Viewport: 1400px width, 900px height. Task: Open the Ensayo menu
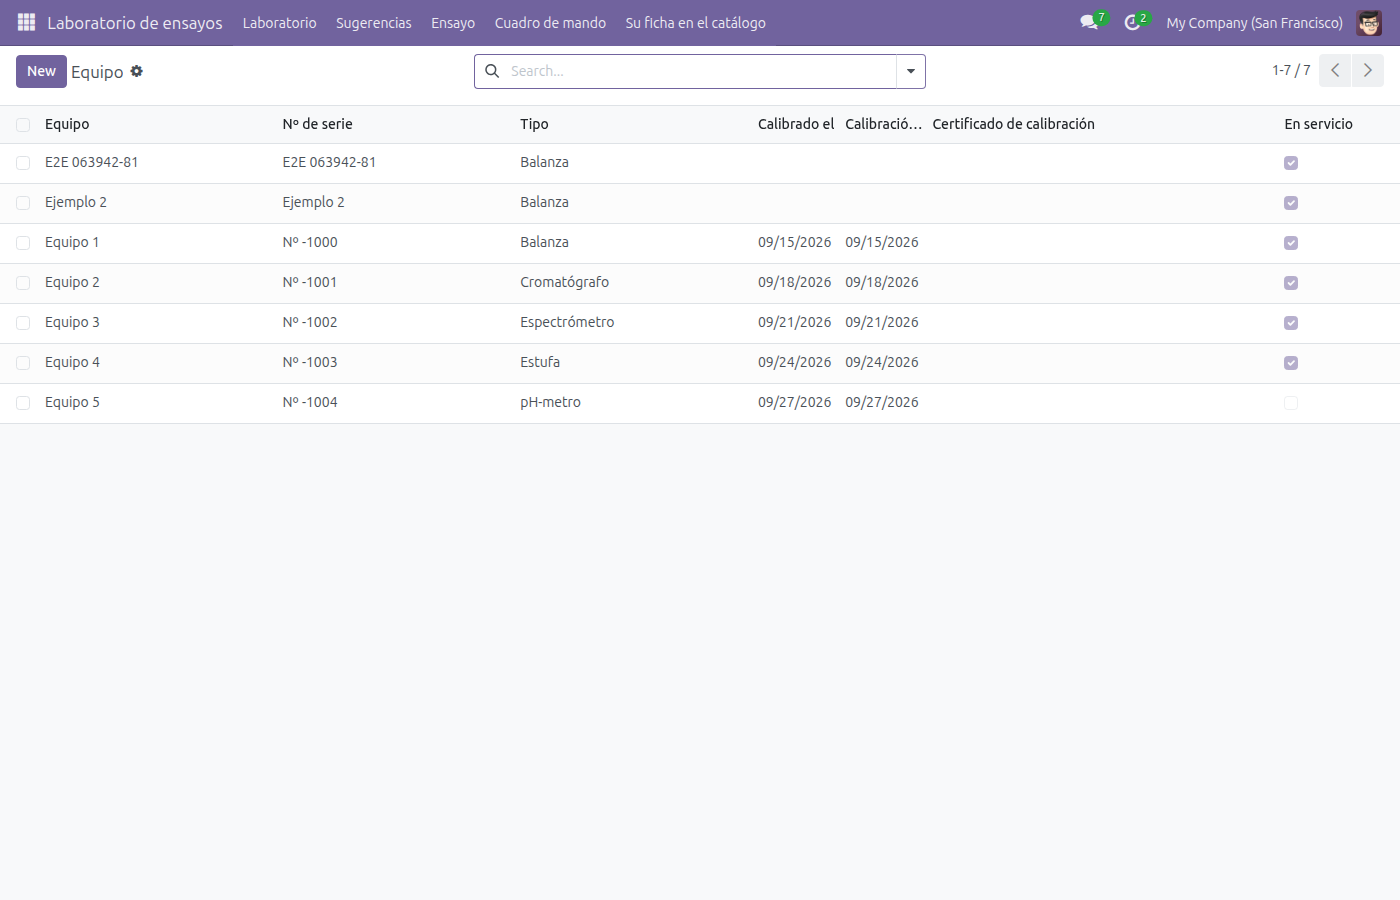(453, 22)
